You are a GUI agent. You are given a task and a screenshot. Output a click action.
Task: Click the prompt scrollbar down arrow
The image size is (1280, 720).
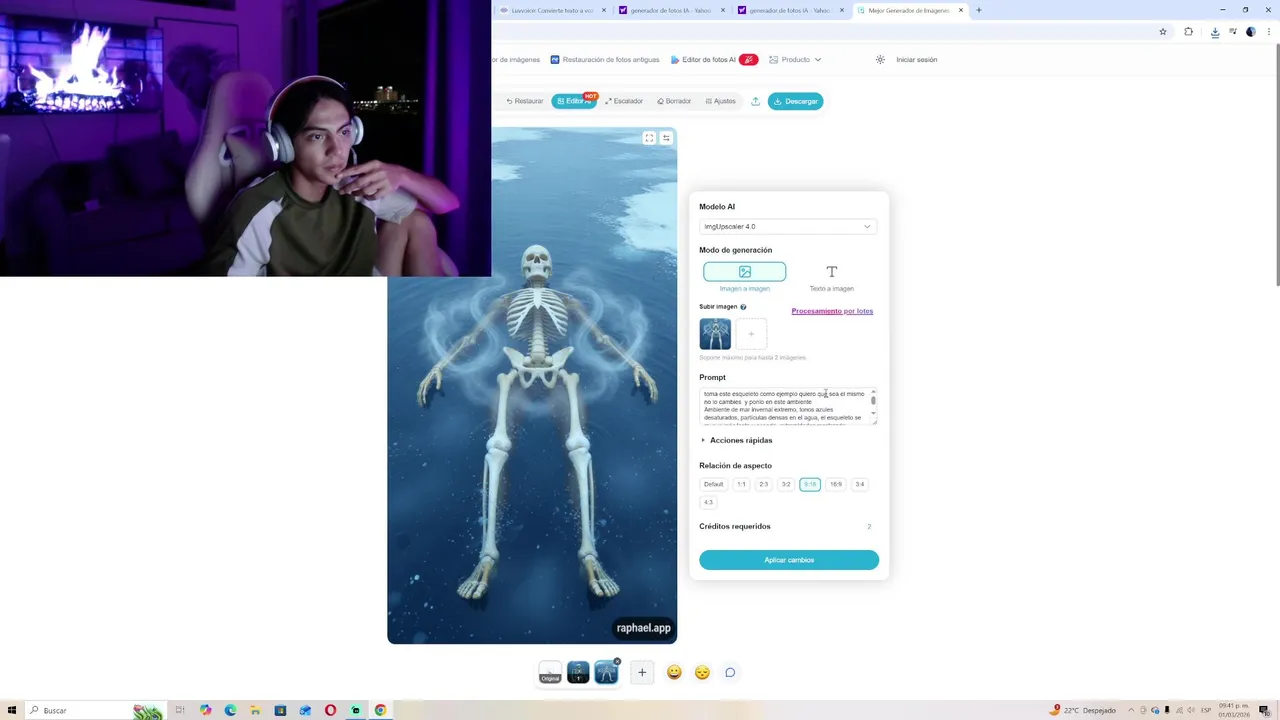[x=873, y=413]
